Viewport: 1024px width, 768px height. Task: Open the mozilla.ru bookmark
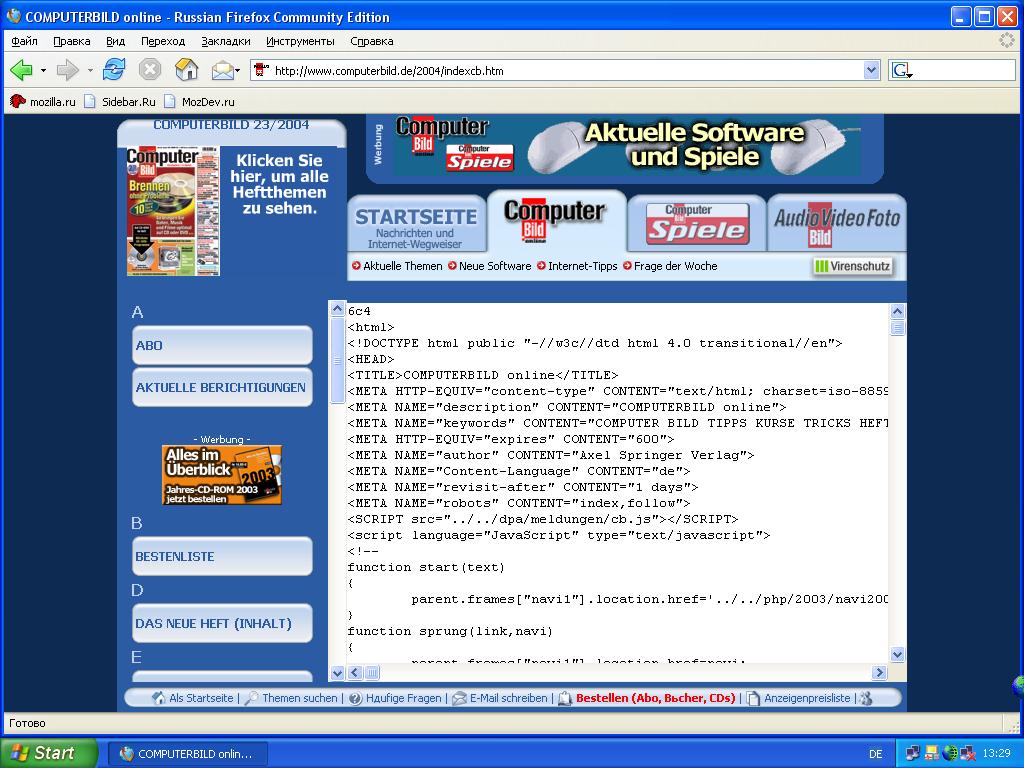(43, 101)
